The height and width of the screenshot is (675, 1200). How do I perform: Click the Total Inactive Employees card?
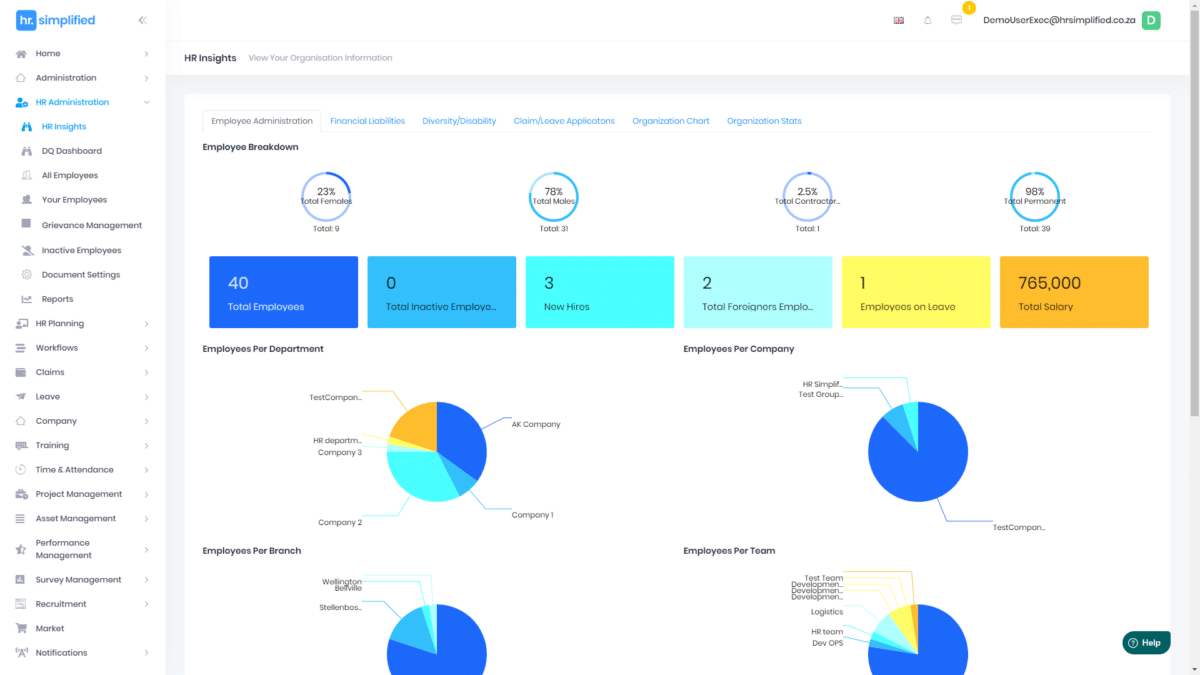coord(442,292)
